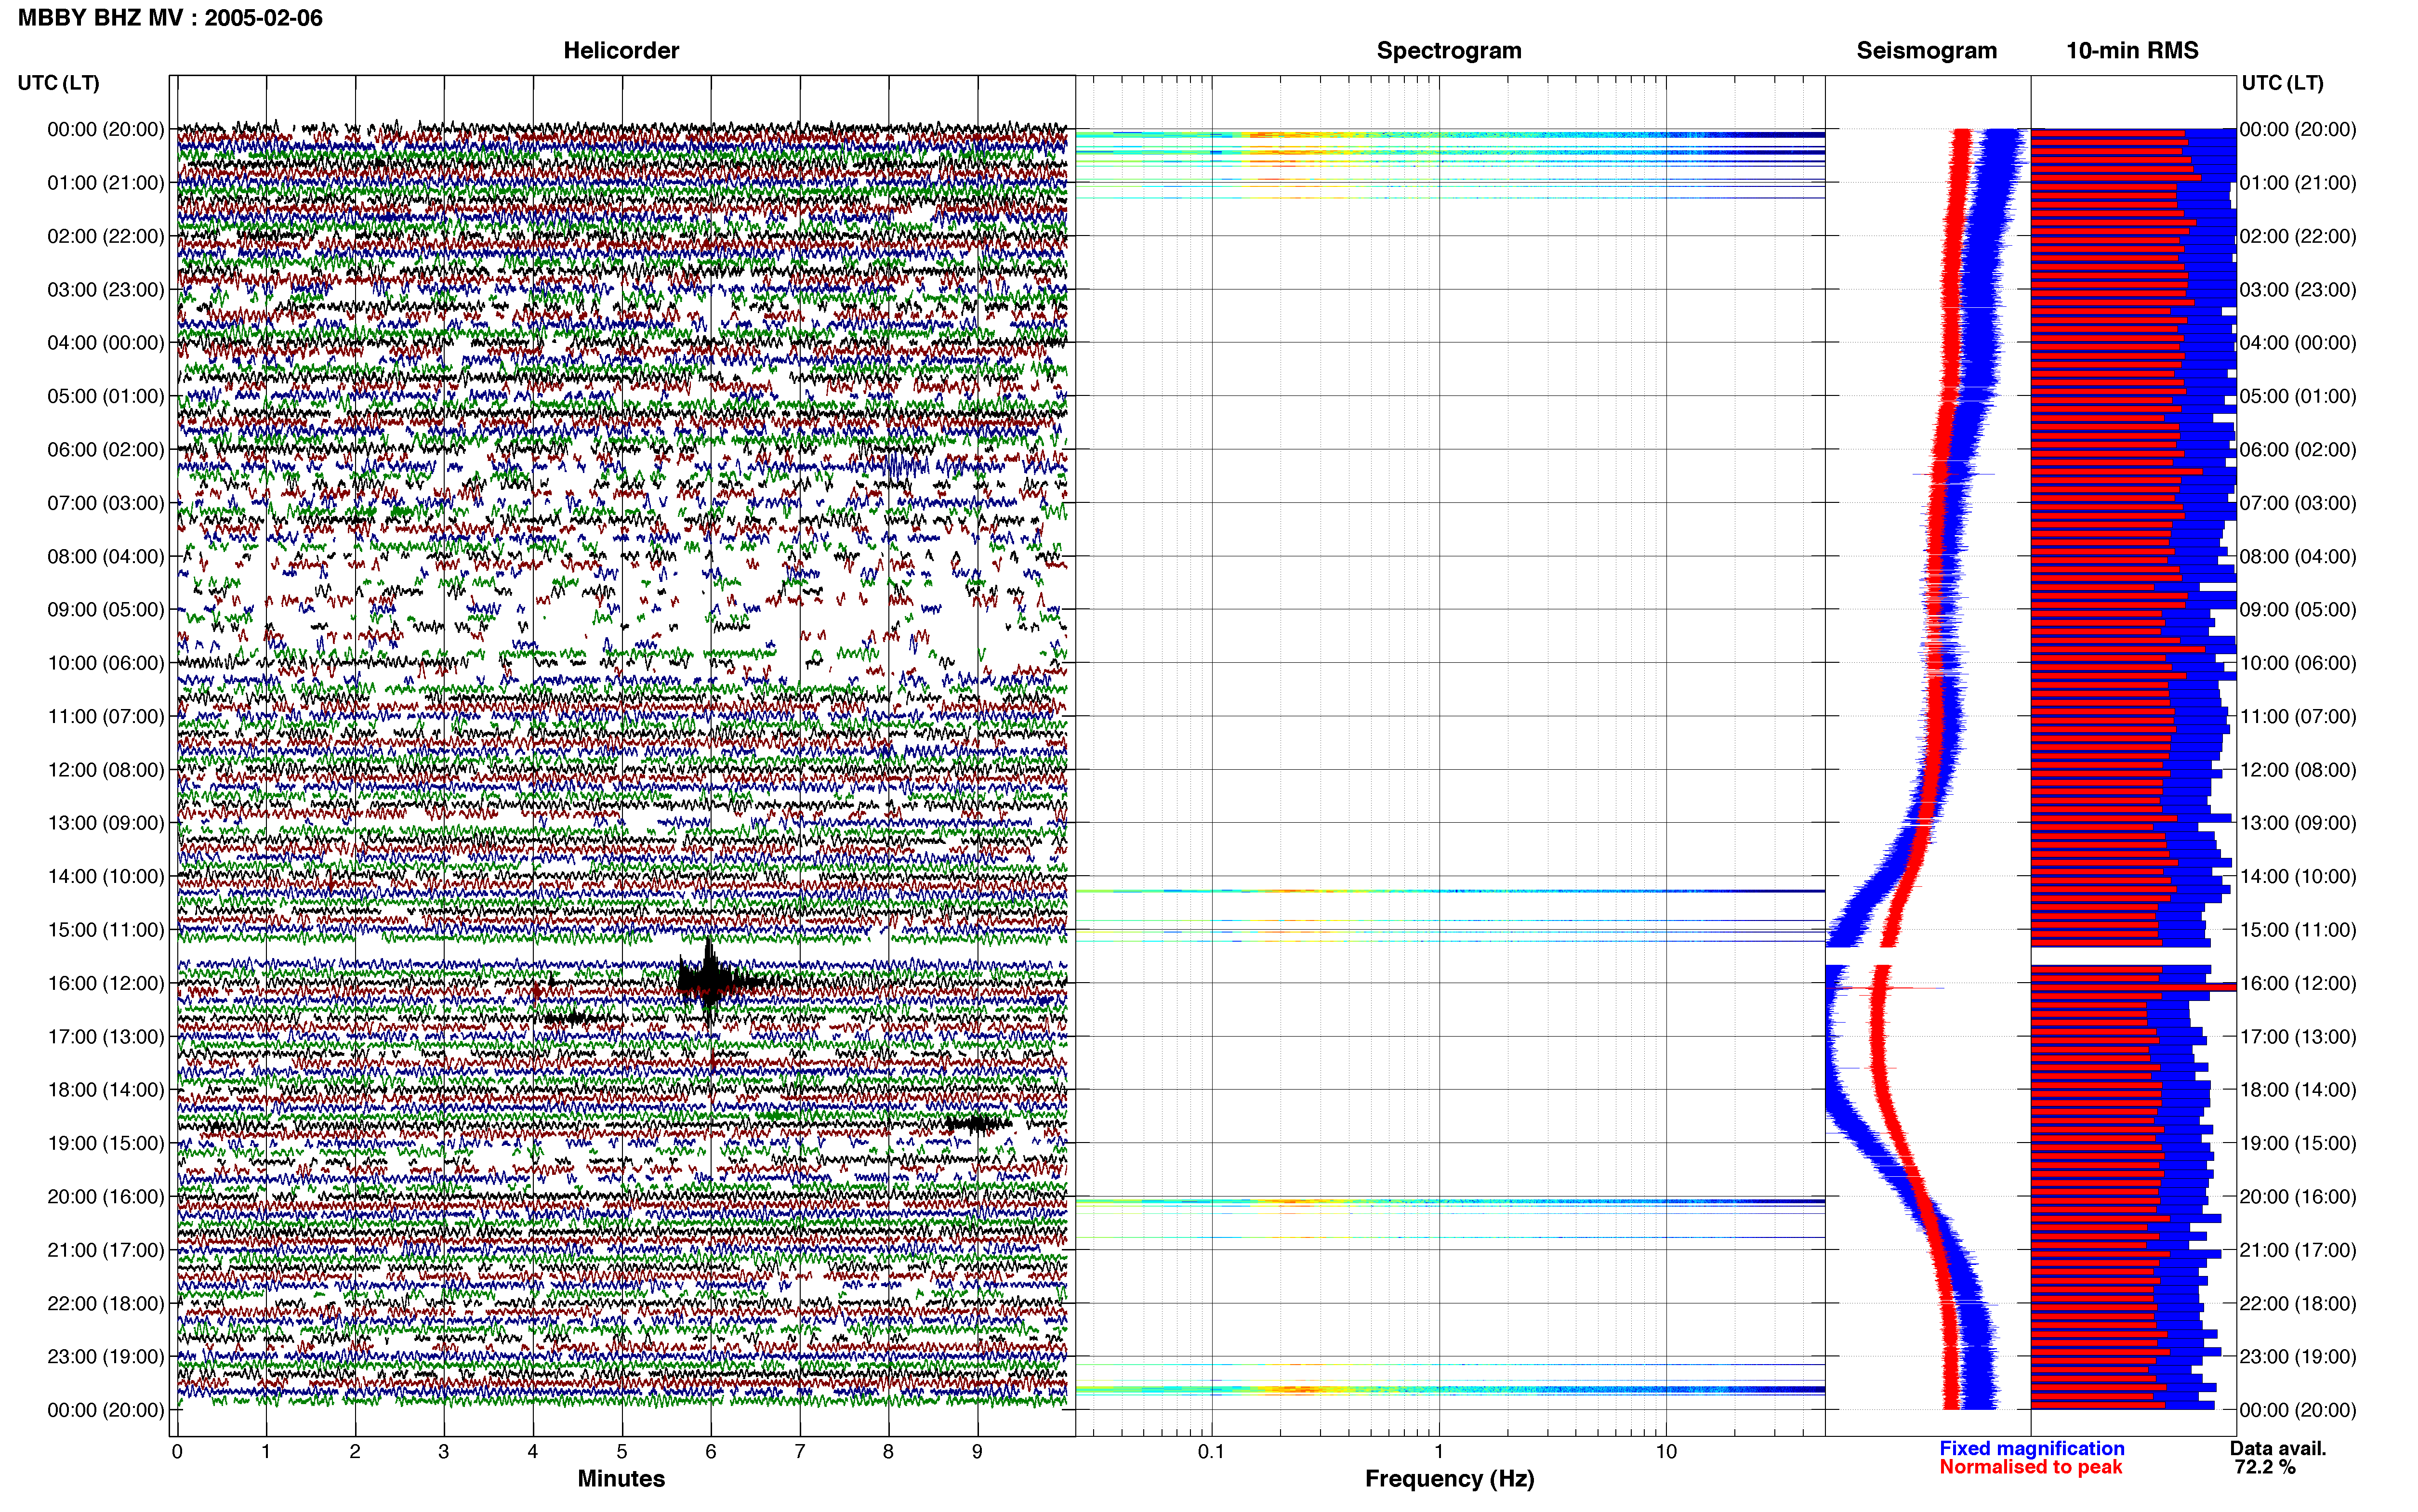This screenshot has height=1512, width=2418.
Task: Click the thick spectrogram band before 00:00 bottom
Action: pos(1450,1390)
